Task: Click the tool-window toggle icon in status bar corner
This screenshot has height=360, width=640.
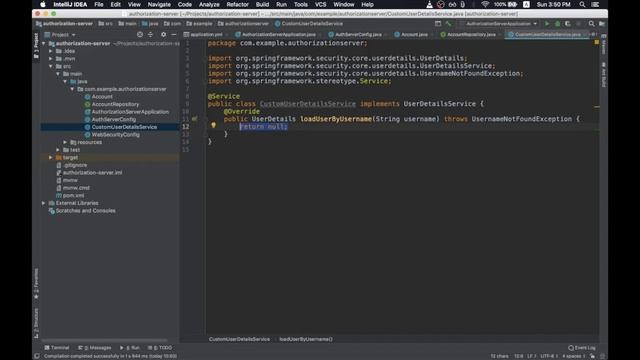Action: (x=37, y=356)
